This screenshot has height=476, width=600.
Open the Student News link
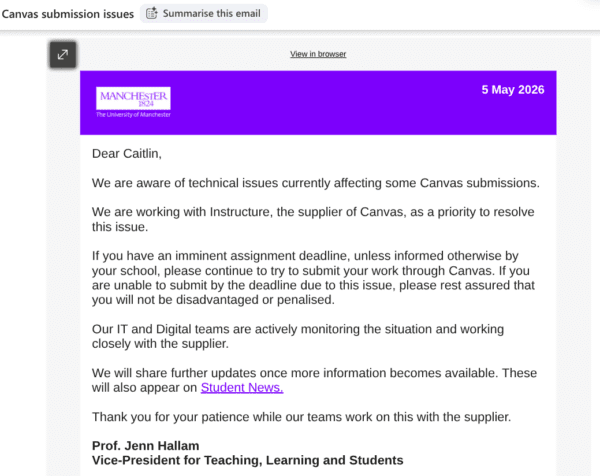[242, 388]
